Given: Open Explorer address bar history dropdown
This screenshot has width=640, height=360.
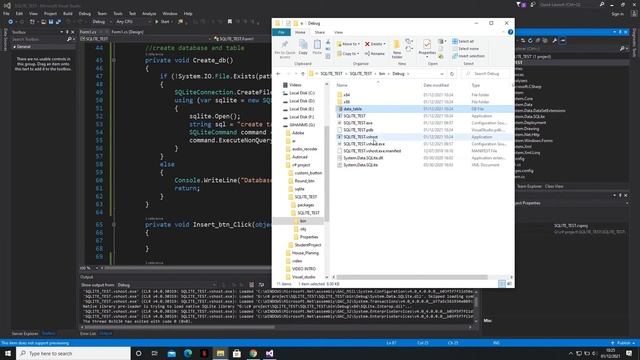Looking at the screenshot, I should click(442, 74).
